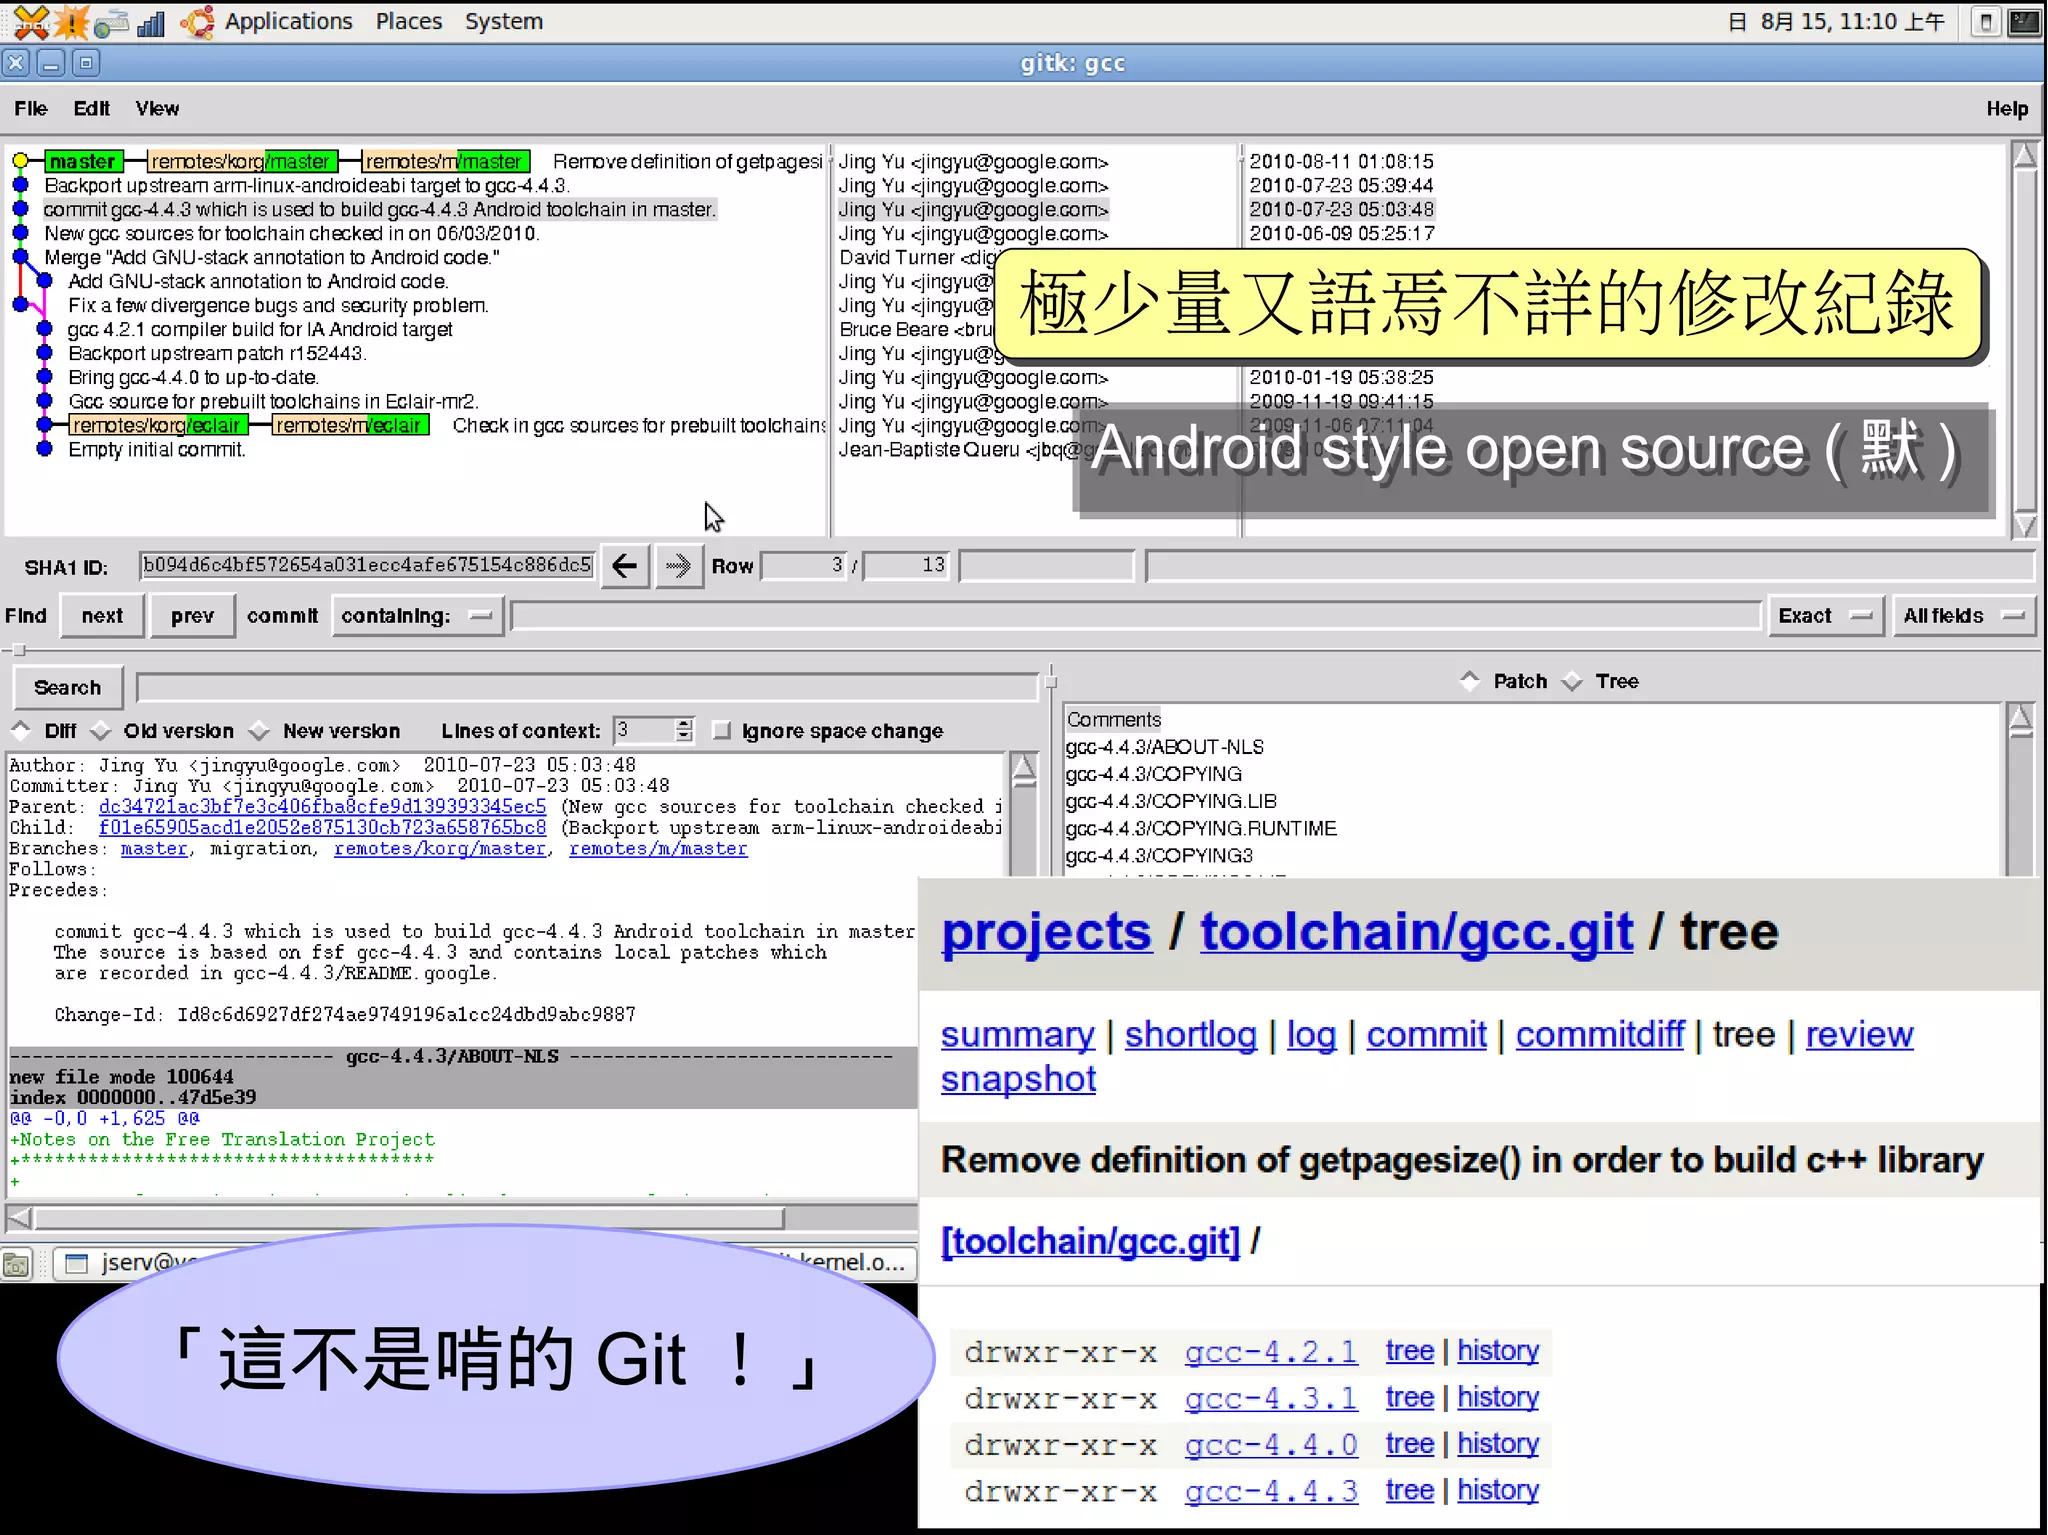Open the gcc-4.2.1 directory link
This screenshot has height=1535, width=2048.
(1270, 1352)
